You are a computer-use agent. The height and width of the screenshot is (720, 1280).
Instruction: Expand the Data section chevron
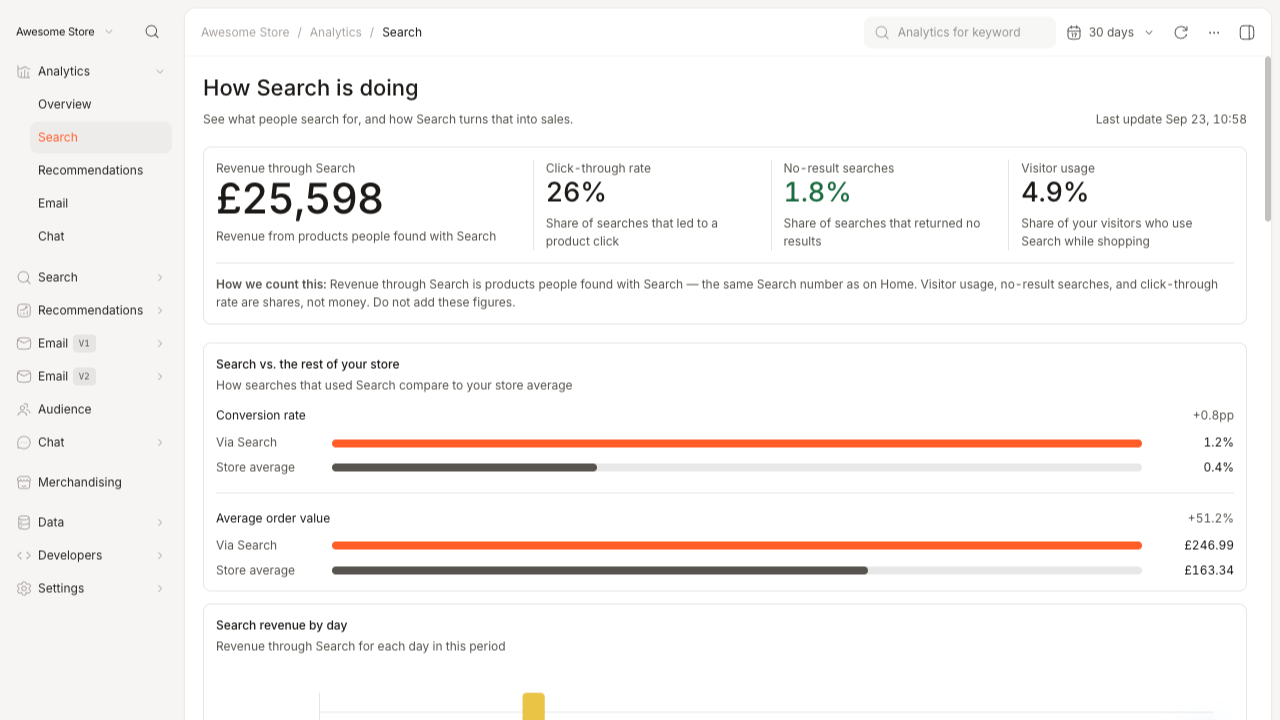160,522
